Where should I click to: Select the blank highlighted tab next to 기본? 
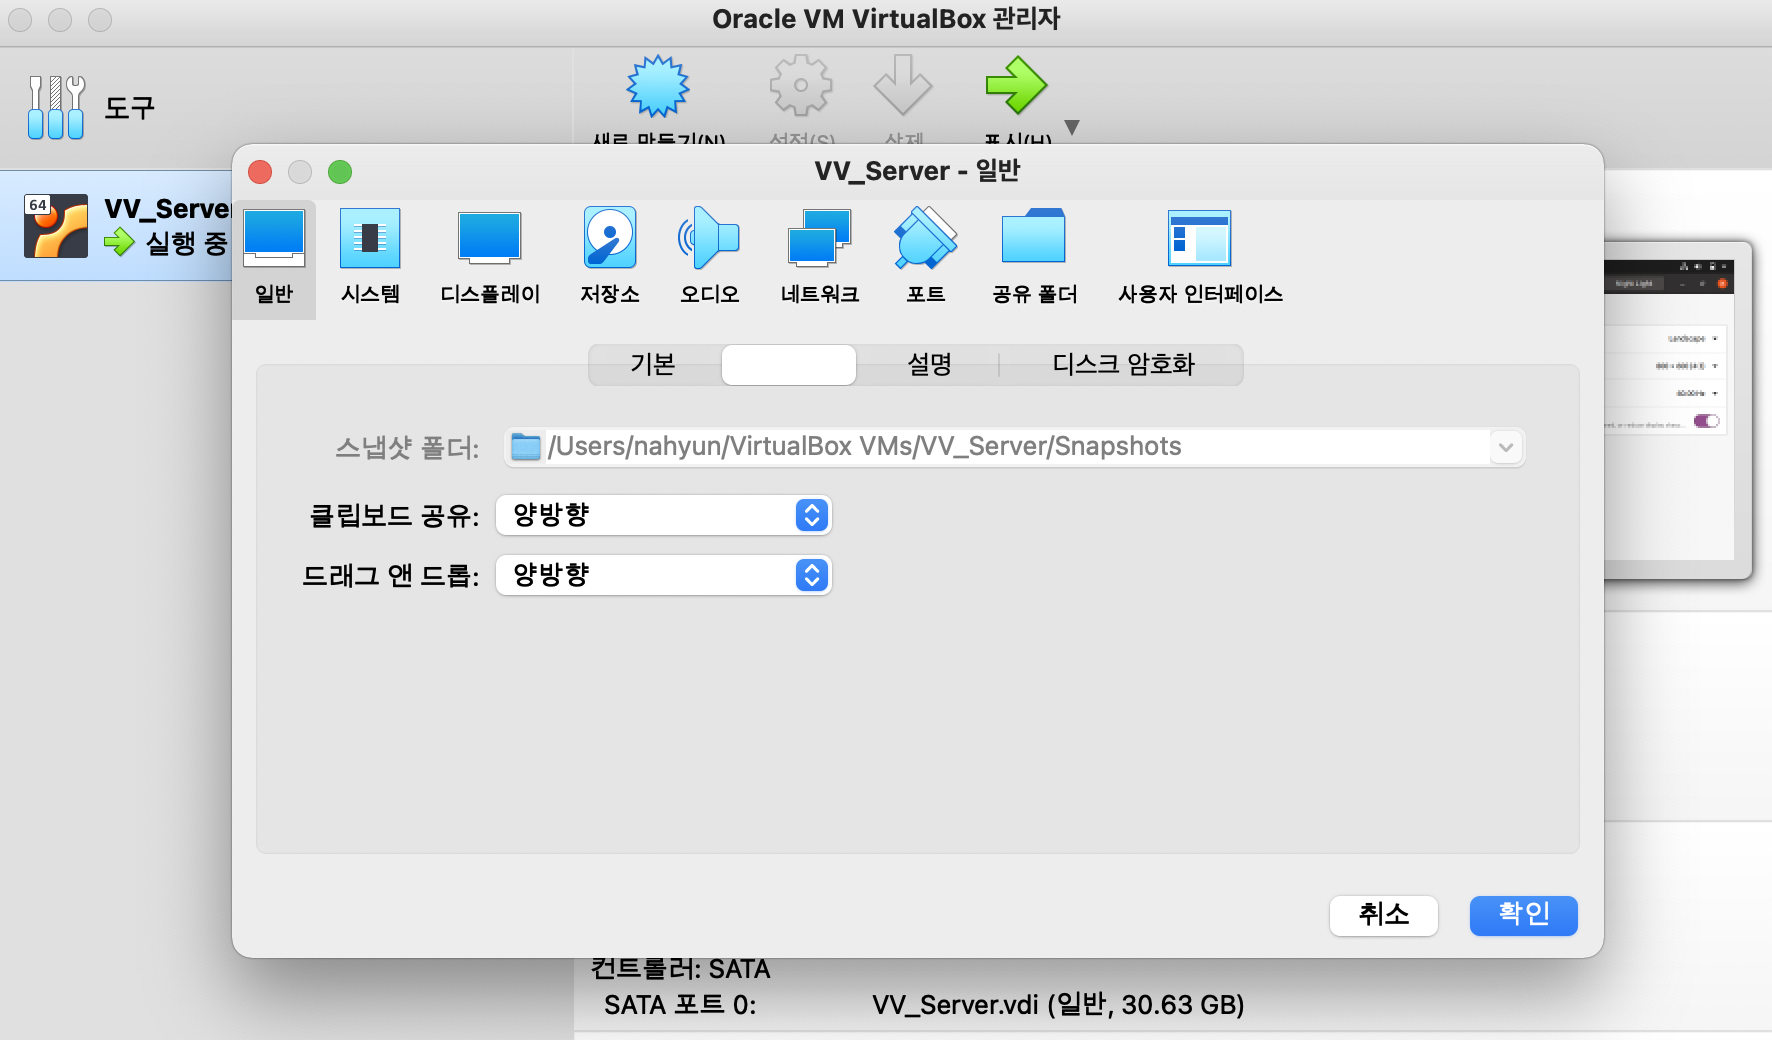tap(789, 365)
